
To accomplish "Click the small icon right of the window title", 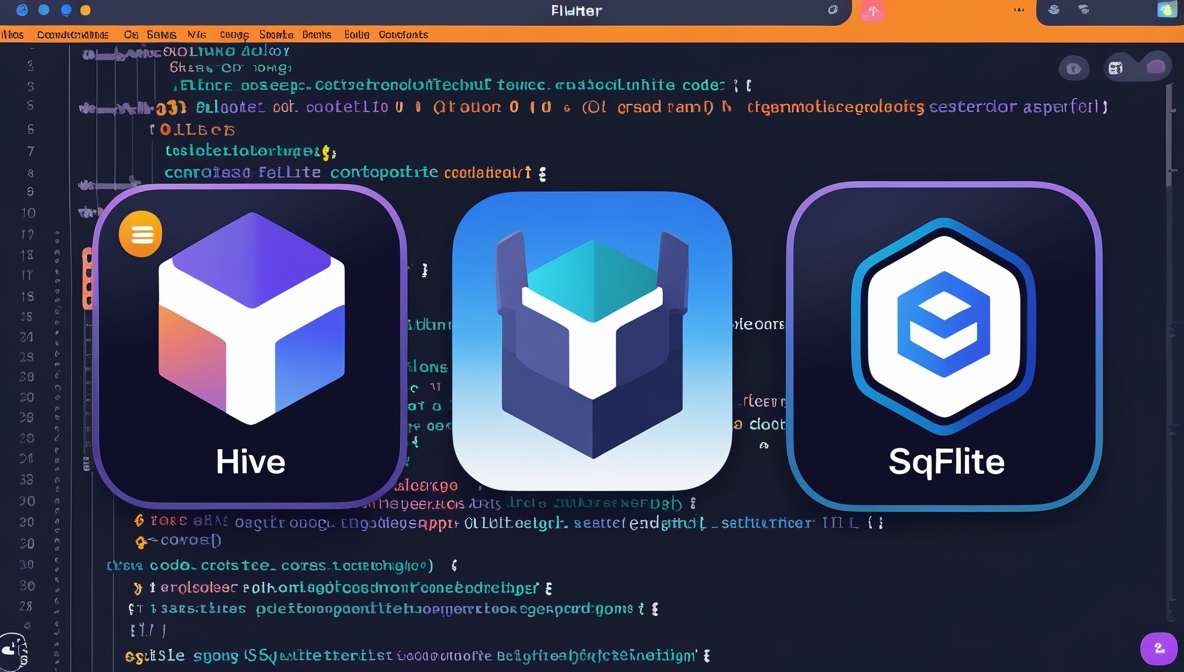I will pos(832,10).
